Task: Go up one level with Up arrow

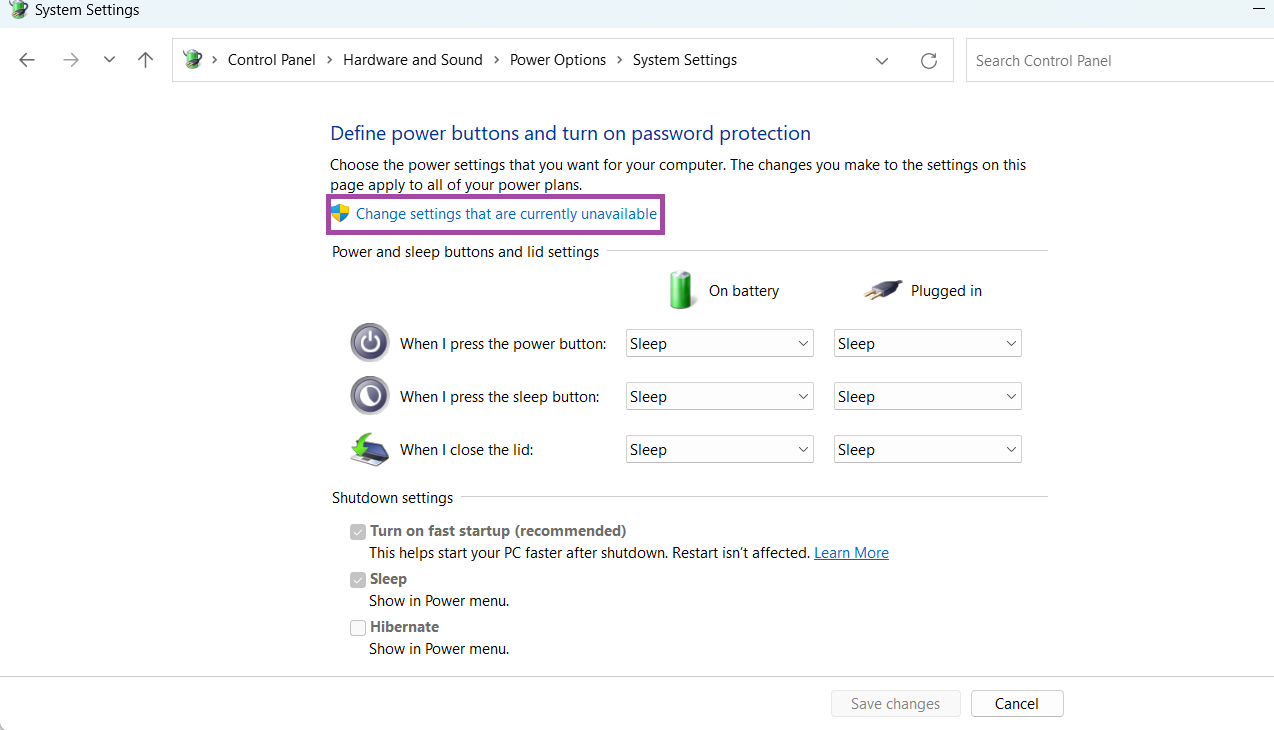Action: (146, 60)
